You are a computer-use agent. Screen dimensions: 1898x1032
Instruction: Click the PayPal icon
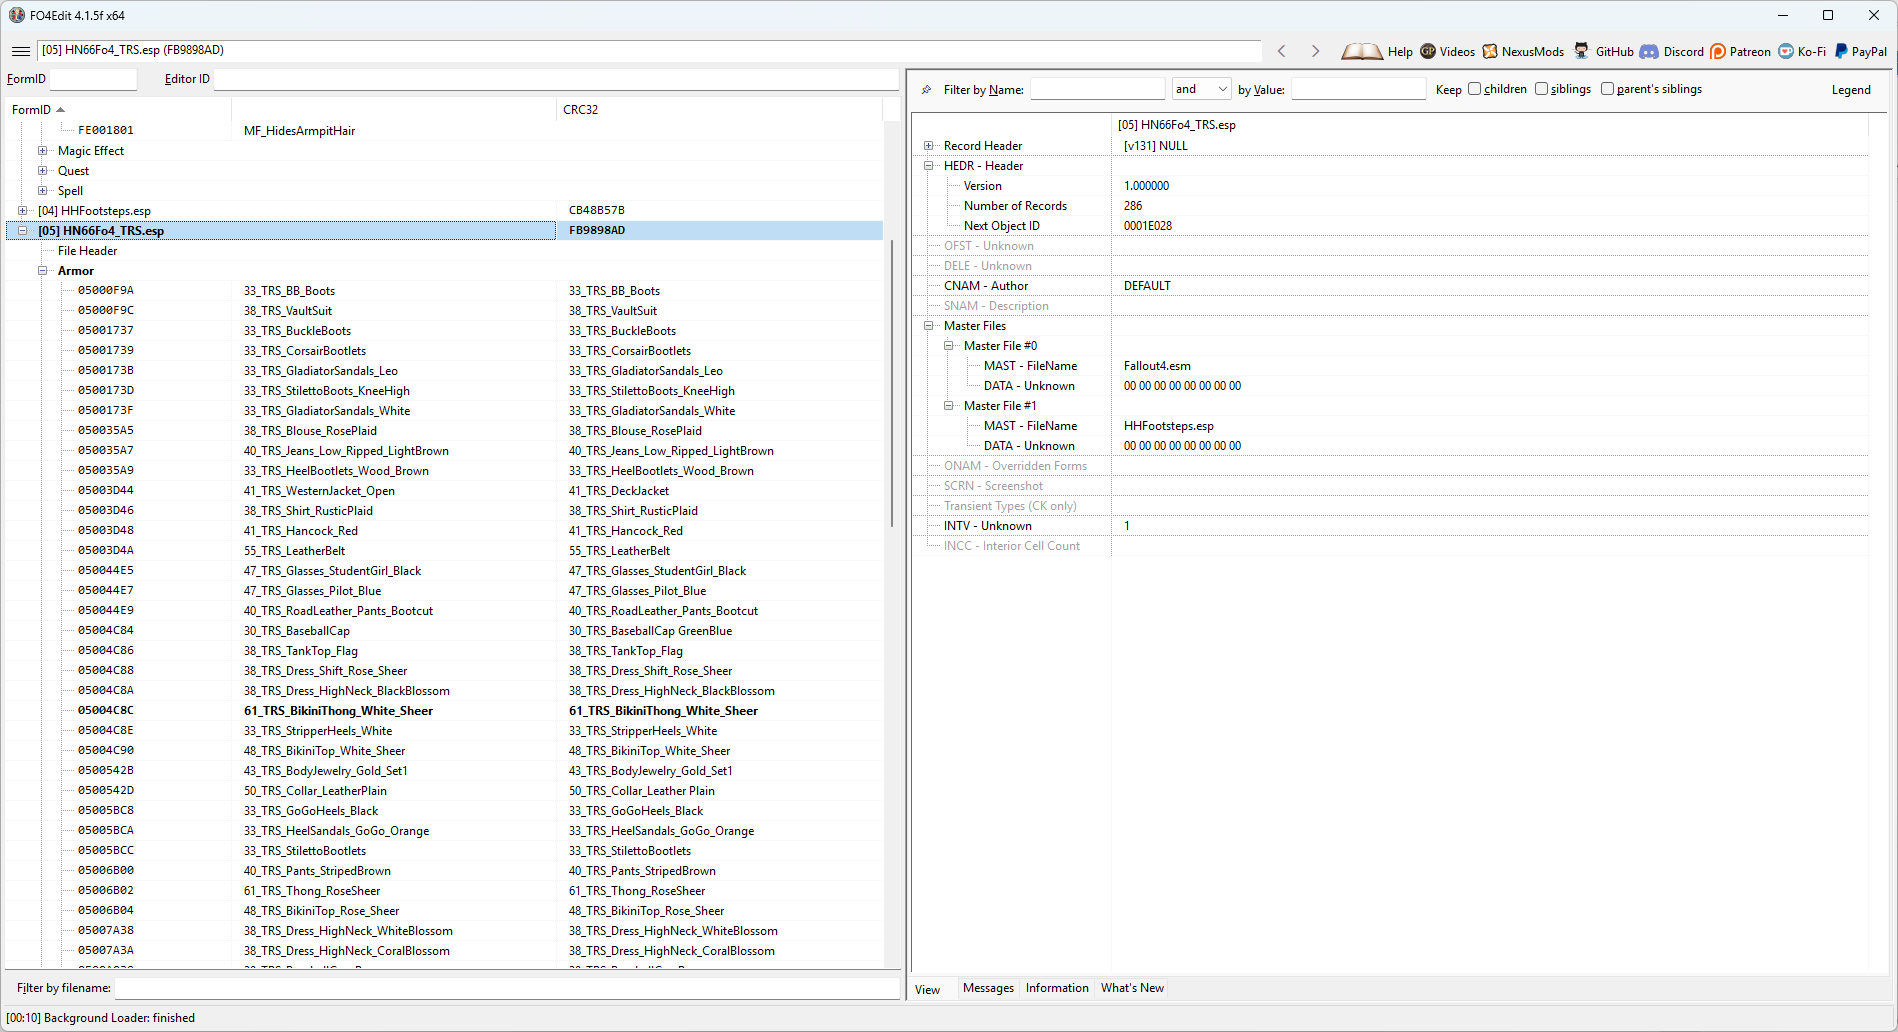pyautogui.click(x=1841, y=51)
